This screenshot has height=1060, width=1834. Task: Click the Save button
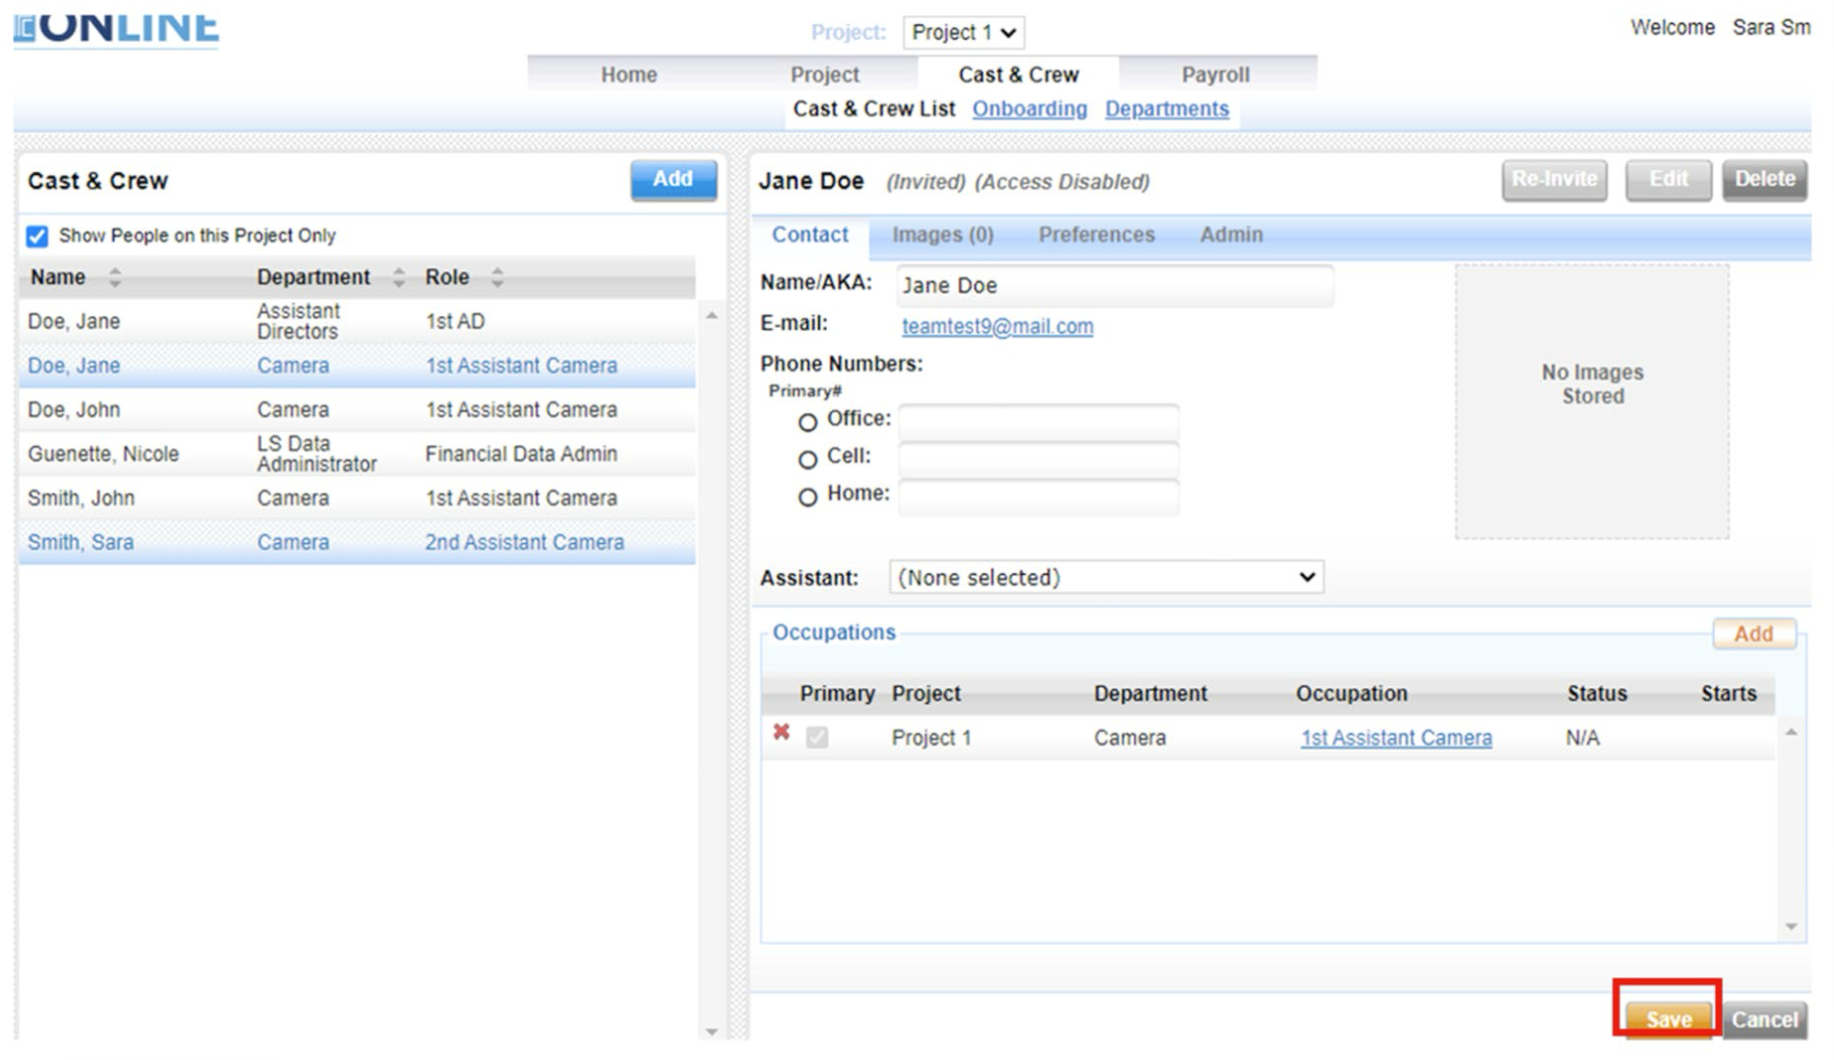pyautogui.click(x=1668, y=1019)
